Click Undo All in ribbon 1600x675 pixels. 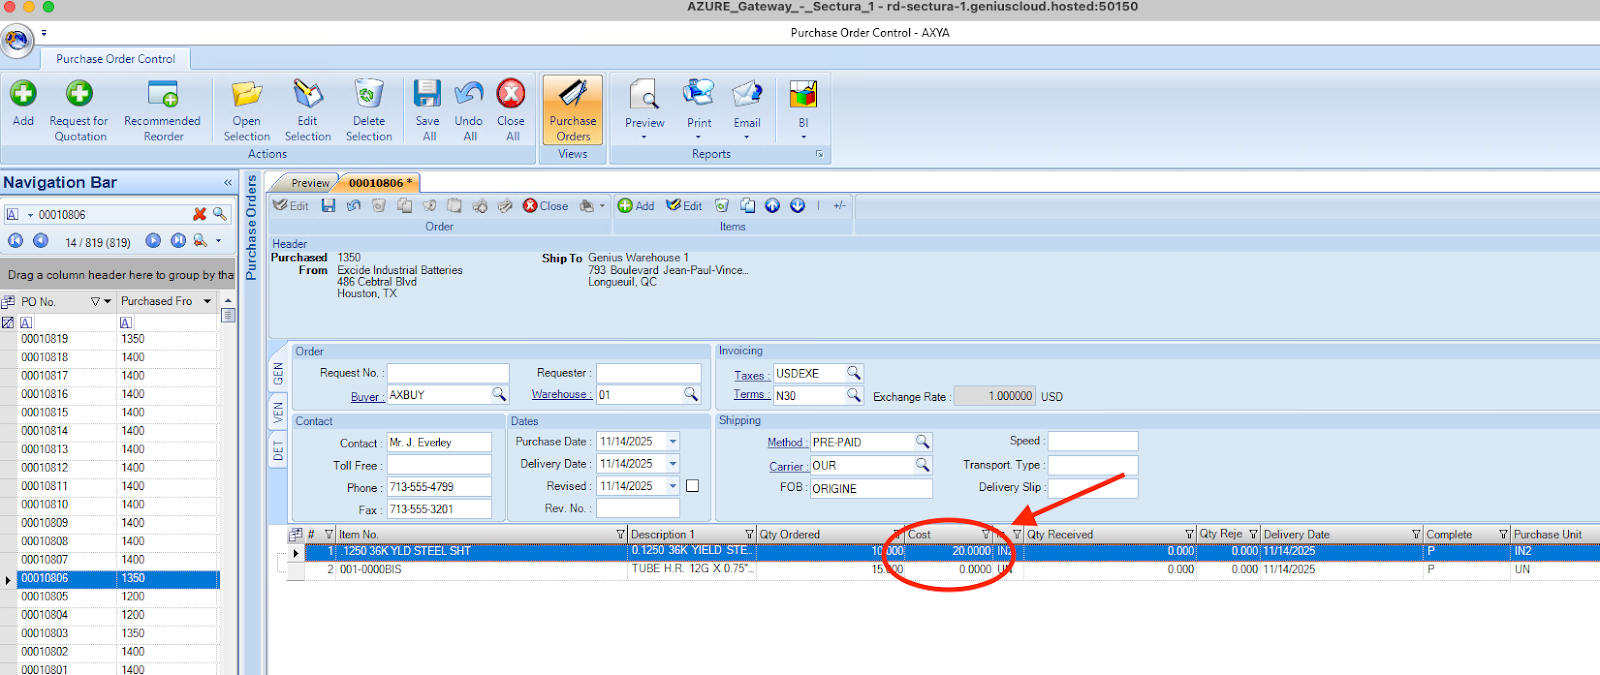click(x=469, y=95)
